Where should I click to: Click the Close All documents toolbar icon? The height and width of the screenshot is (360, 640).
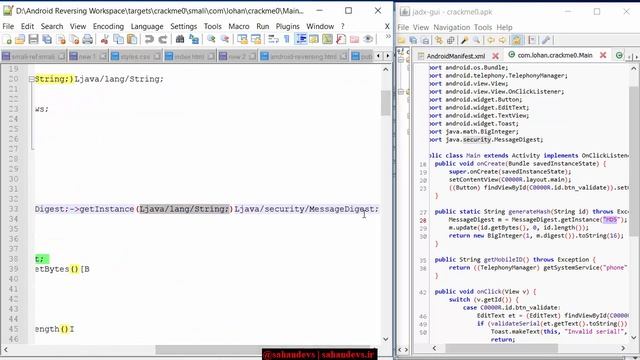(74, 39)
